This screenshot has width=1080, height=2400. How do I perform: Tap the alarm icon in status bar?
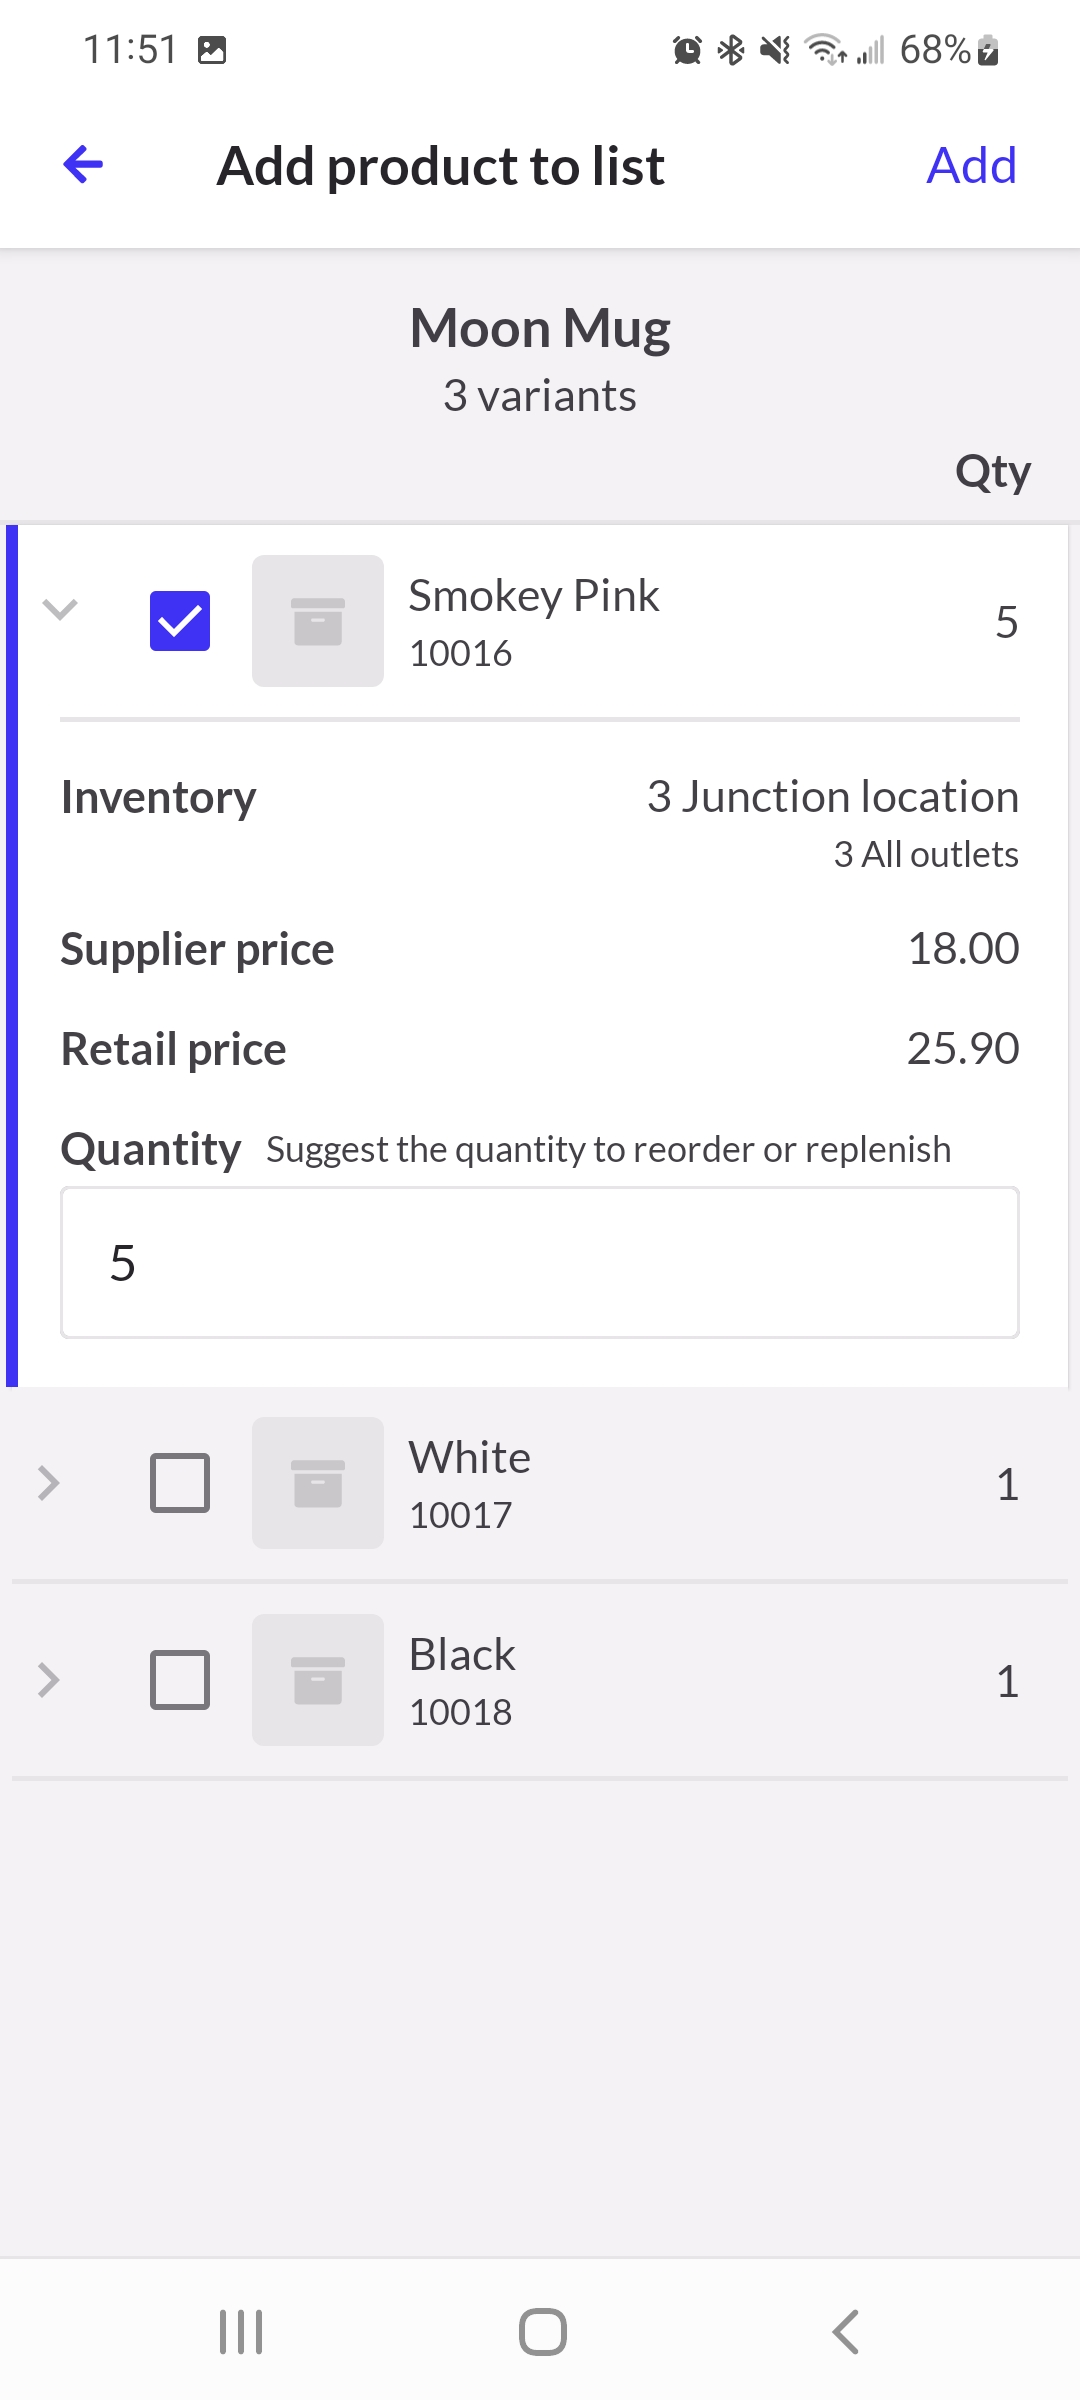(x=687, y=50)
